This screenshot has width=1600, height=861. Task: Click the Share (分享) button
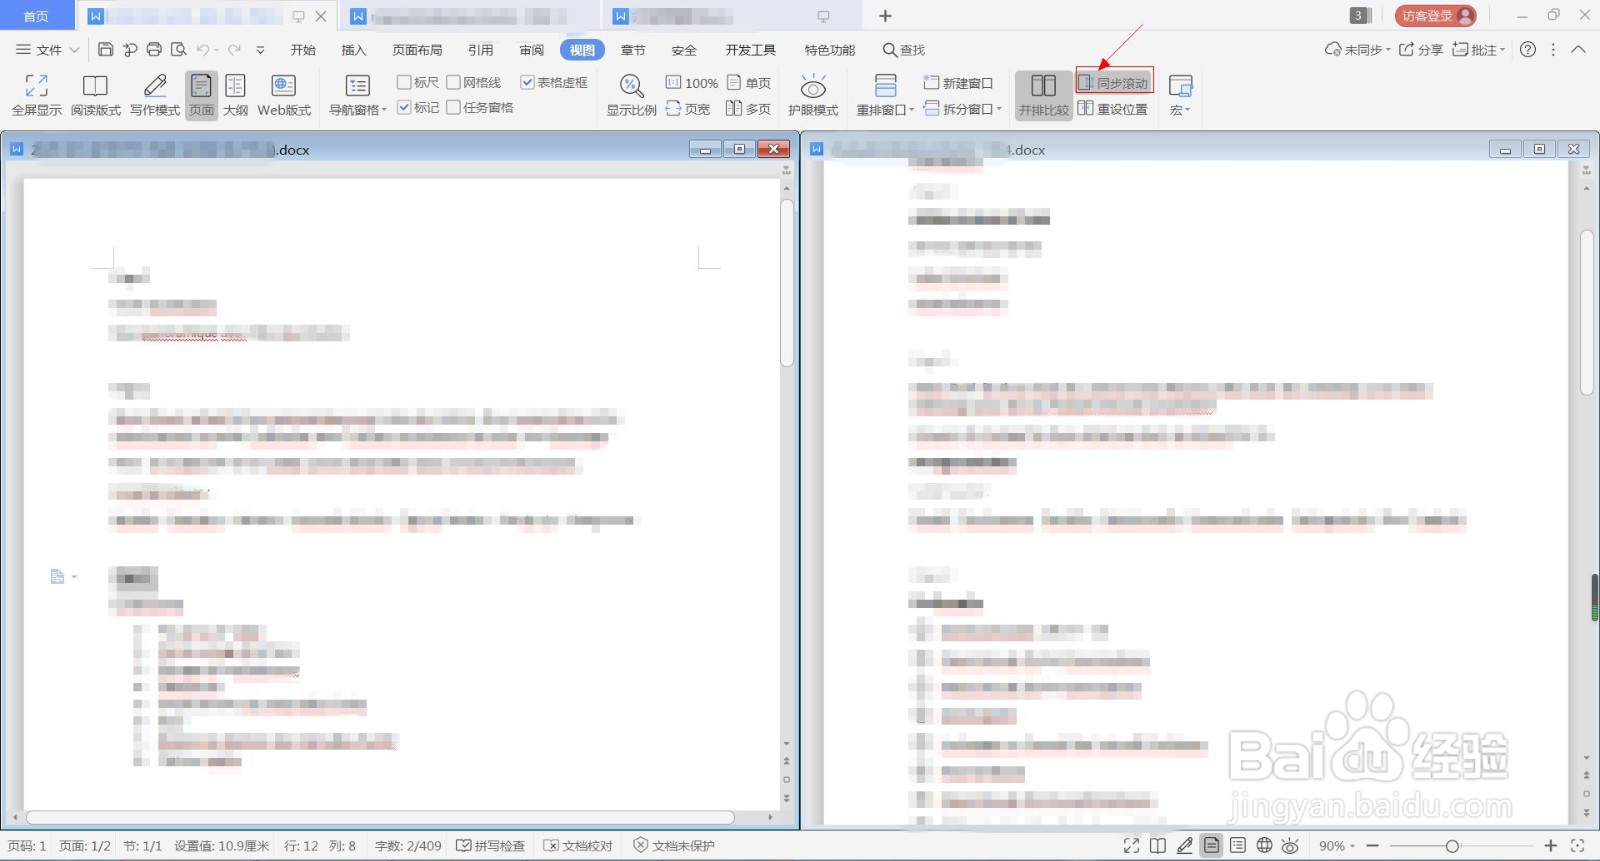pyautogui.click(x=1420, y=49)
